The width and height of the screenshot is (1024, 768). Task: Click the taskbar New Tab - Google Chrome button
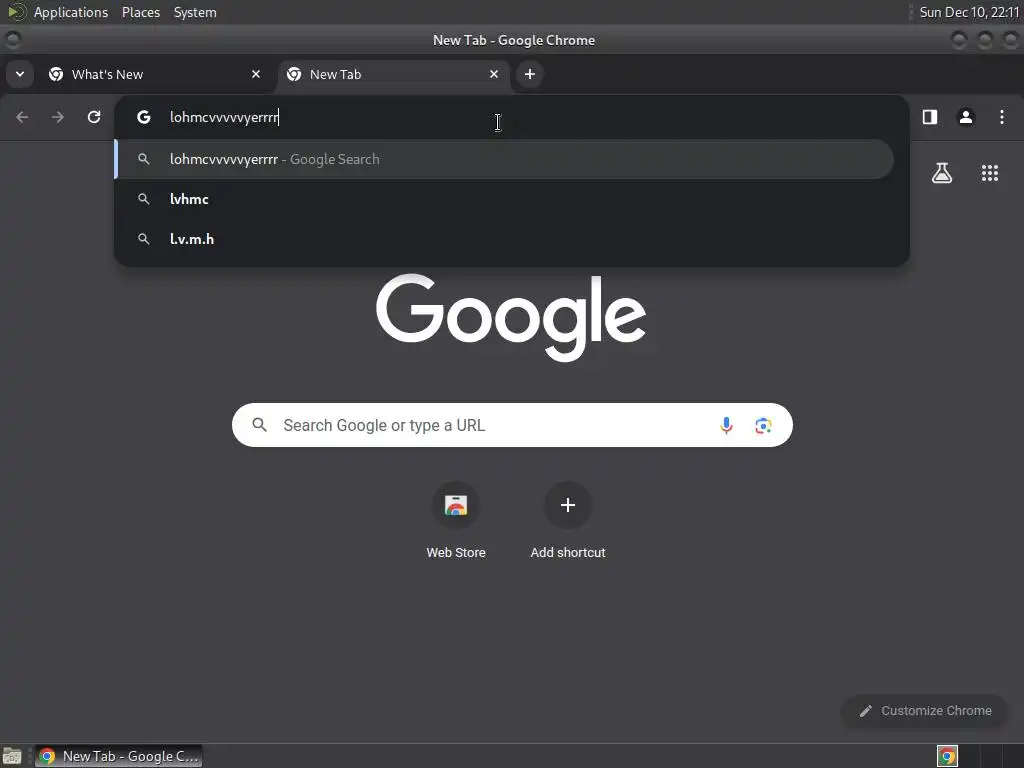point(118,756)
